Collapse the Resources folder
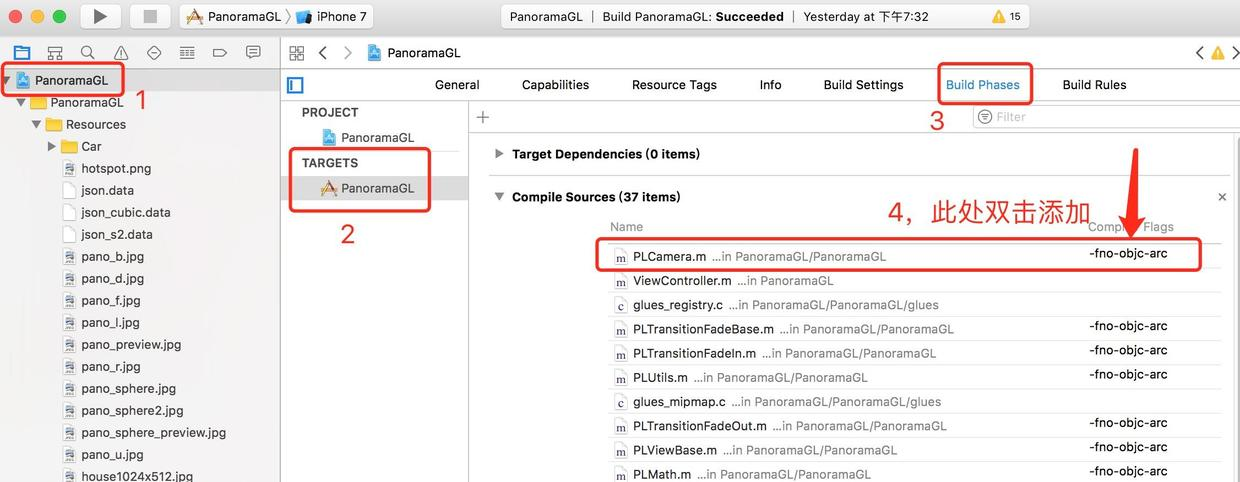The image size is (1240, 482). [36, 124]
